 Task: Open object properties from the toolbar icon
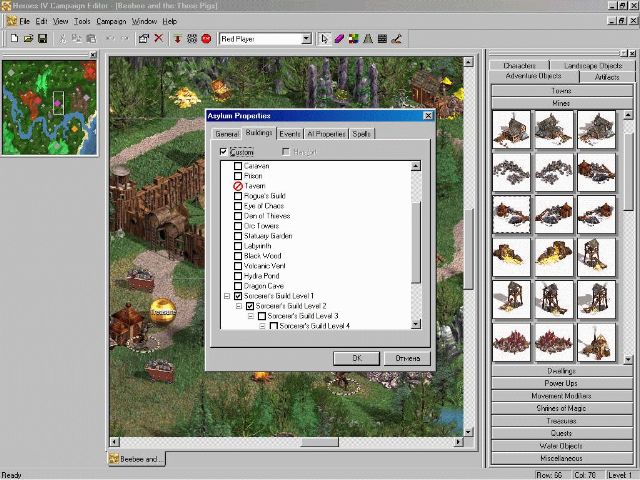(x=144, y=39)
